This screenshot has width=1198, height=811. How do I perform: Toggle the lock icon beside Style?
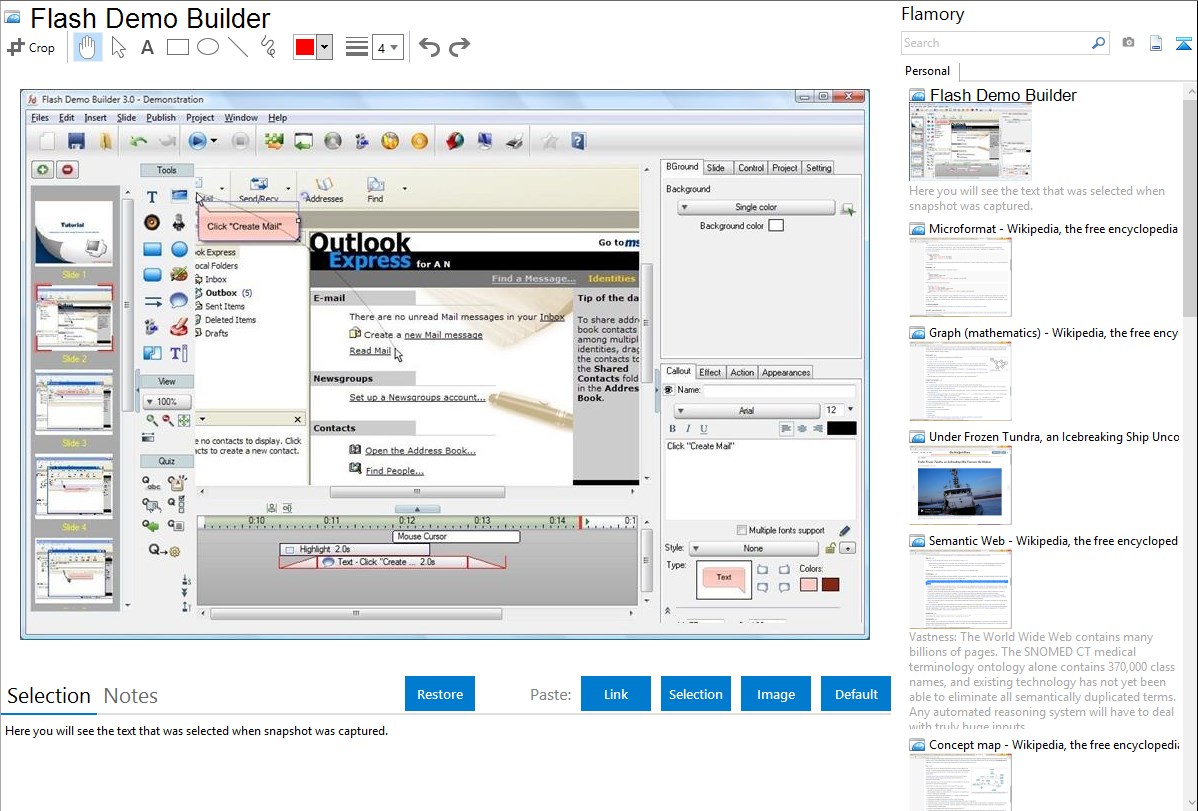830,548
